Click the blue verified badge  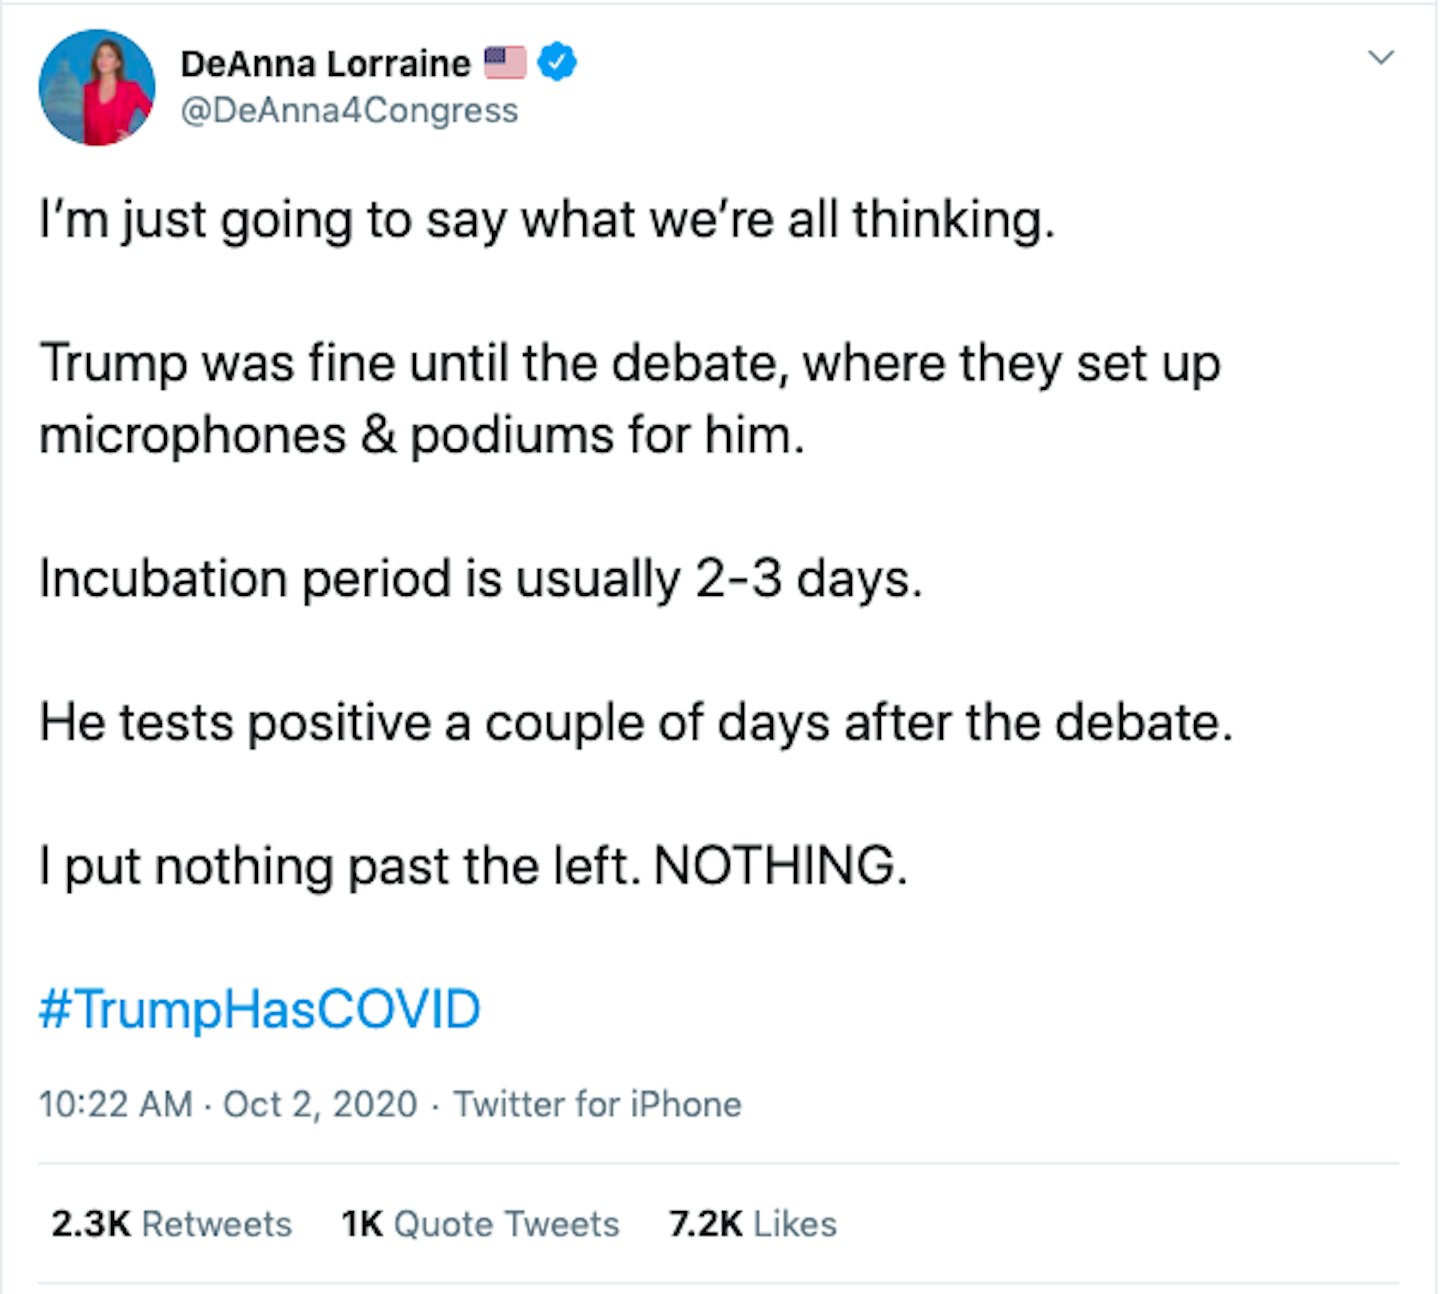pos(557,62)
